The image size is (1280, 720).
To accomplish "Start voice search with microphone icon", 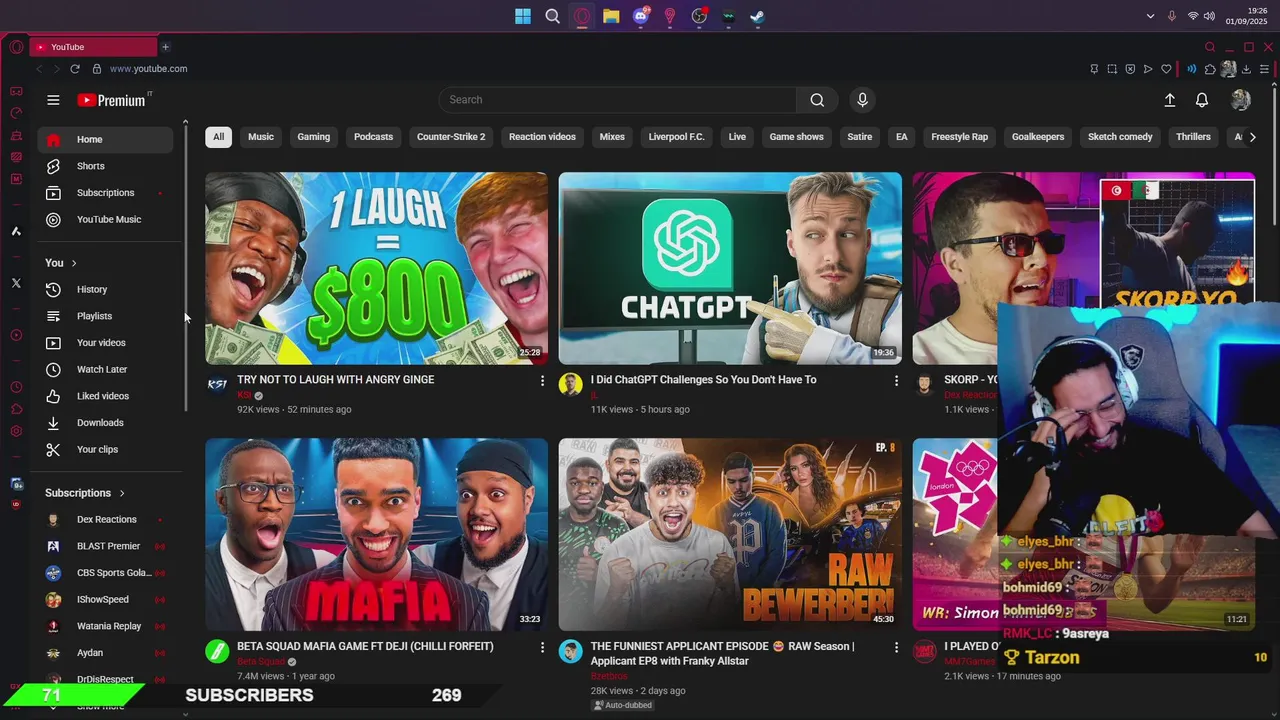I will click(x=862, y=100).
